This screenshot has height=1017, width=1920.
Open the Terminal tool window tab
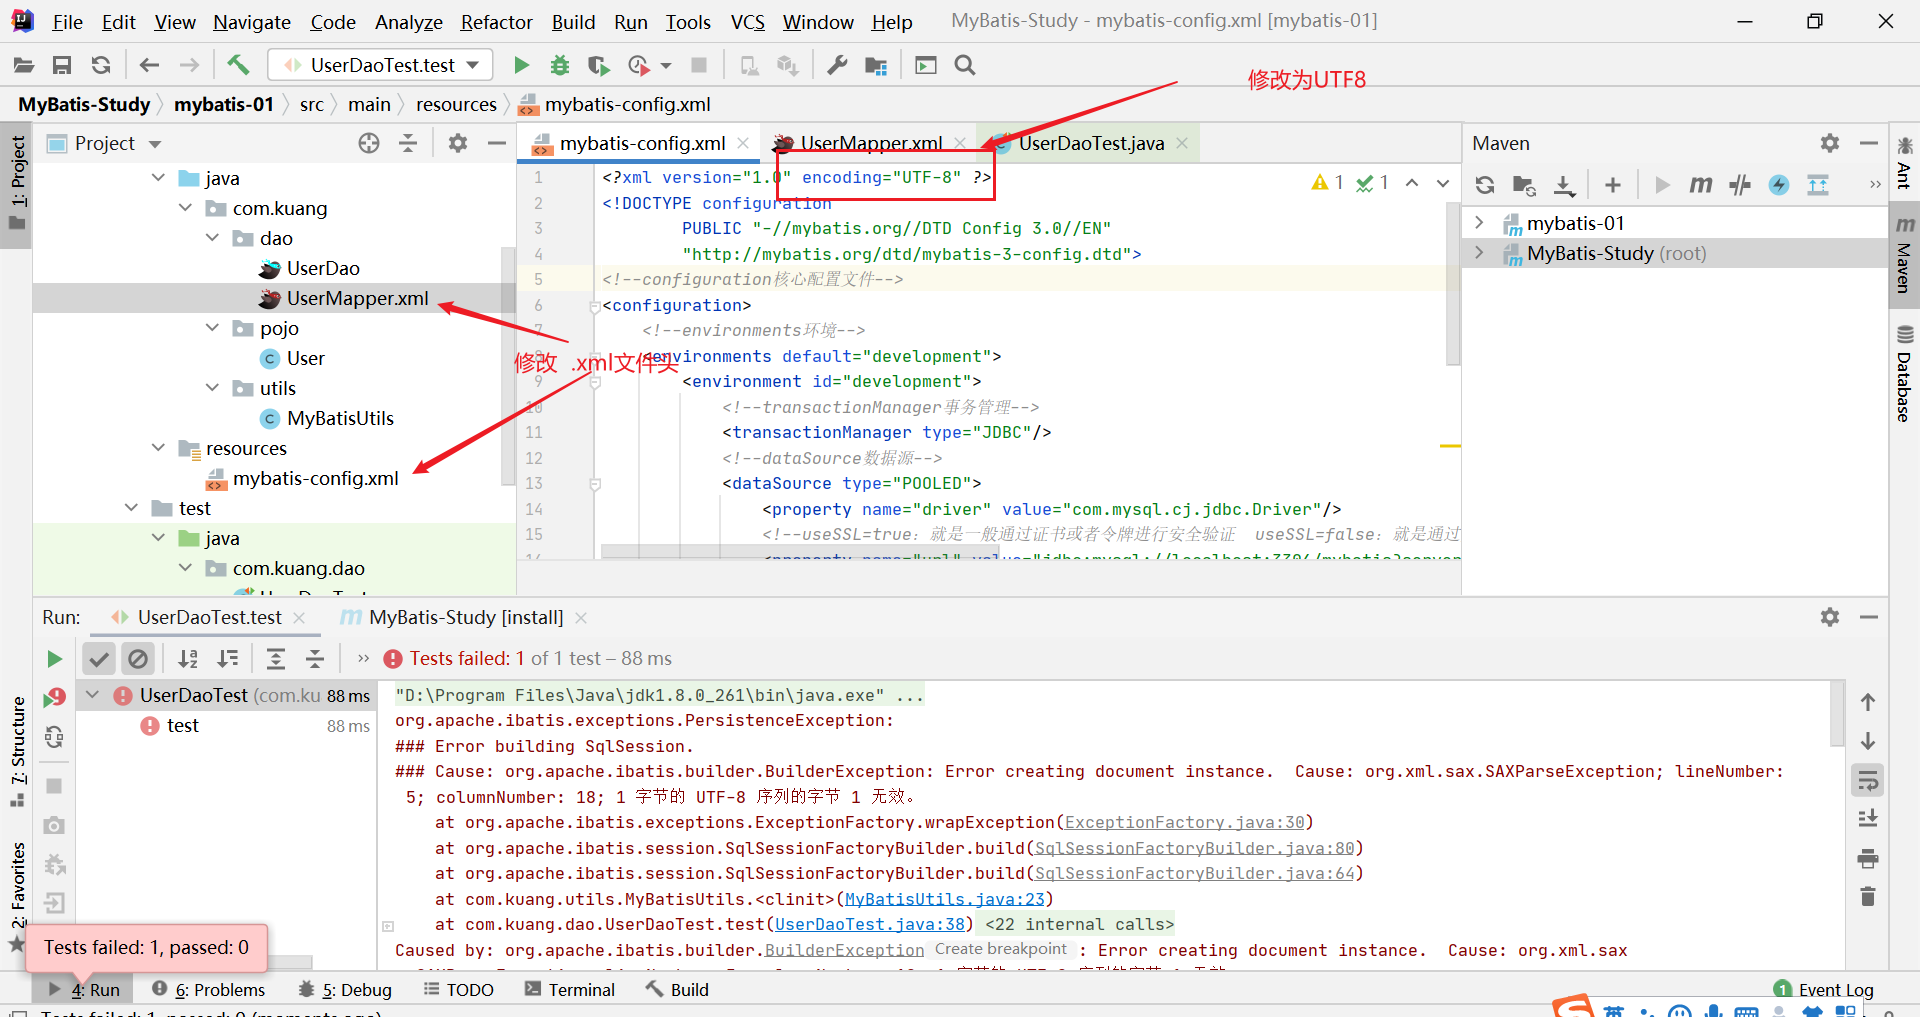[x=569, y=990]
